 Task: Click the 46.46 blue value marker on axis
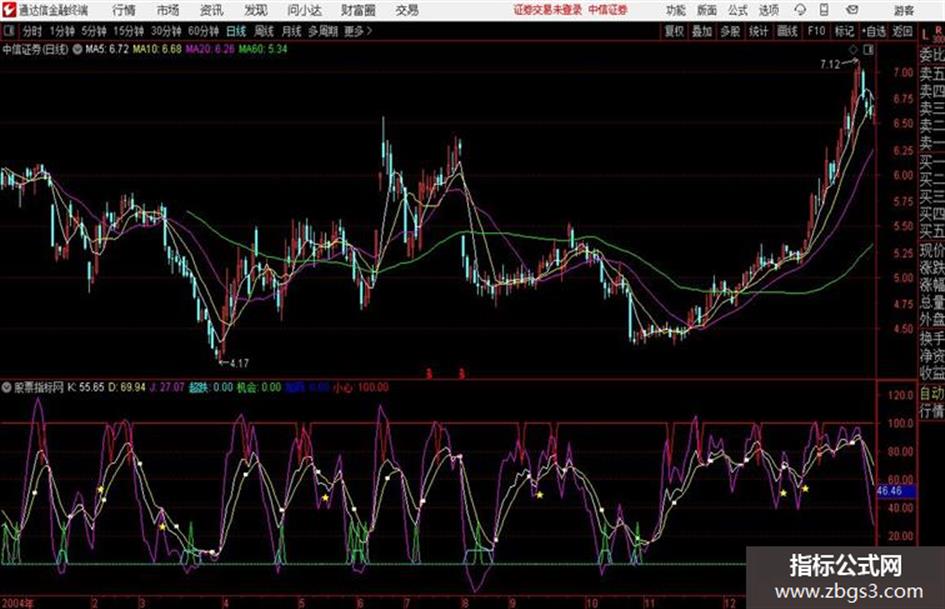pyautogui.click(x=896, y=491)
